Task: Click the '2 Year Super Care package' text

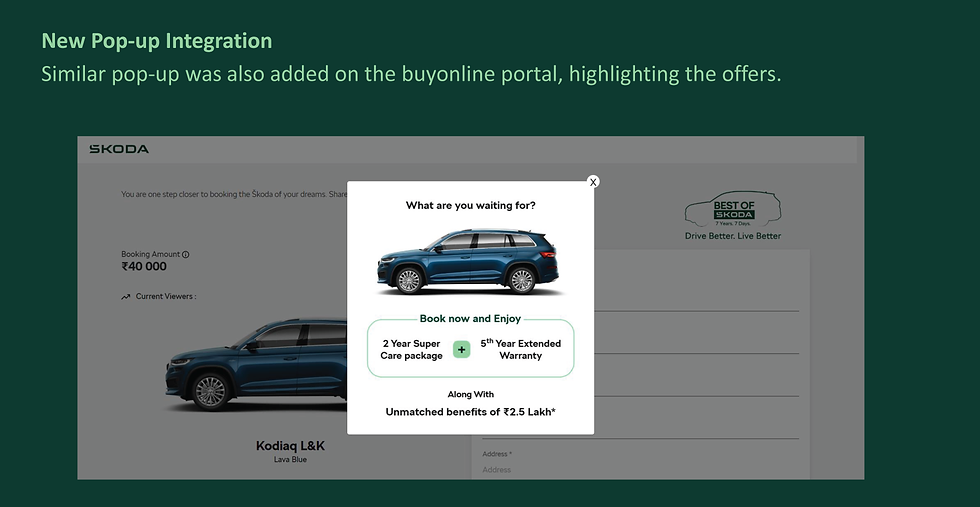Action: (x=411, y=349)
